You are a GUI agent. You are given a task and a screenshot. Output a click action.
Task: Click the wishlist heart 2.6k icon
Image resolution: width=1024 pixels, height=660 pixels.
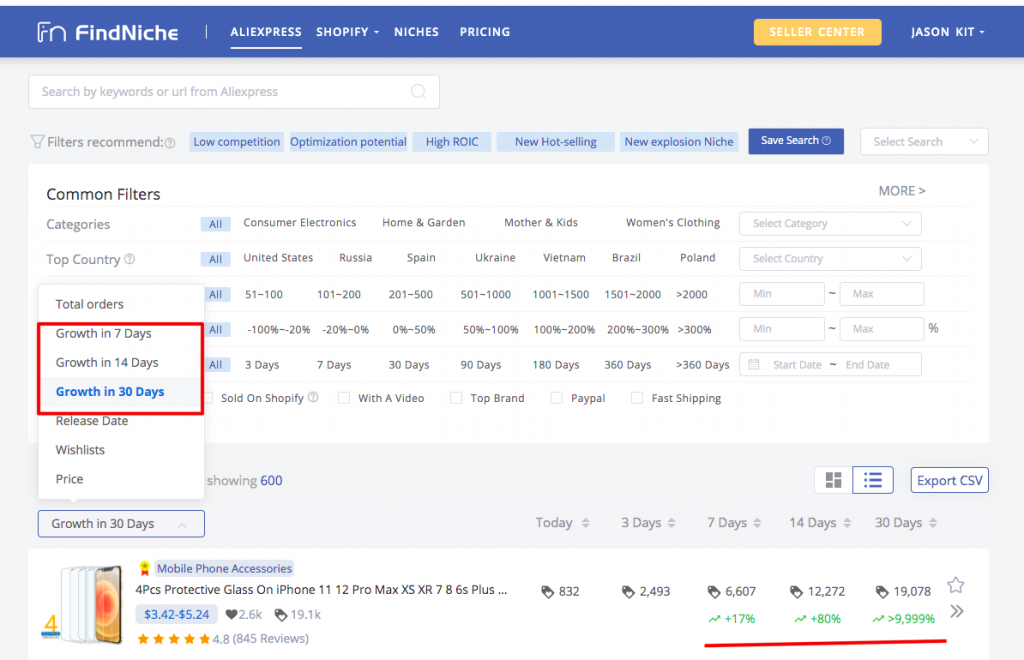tap(231, 614)
